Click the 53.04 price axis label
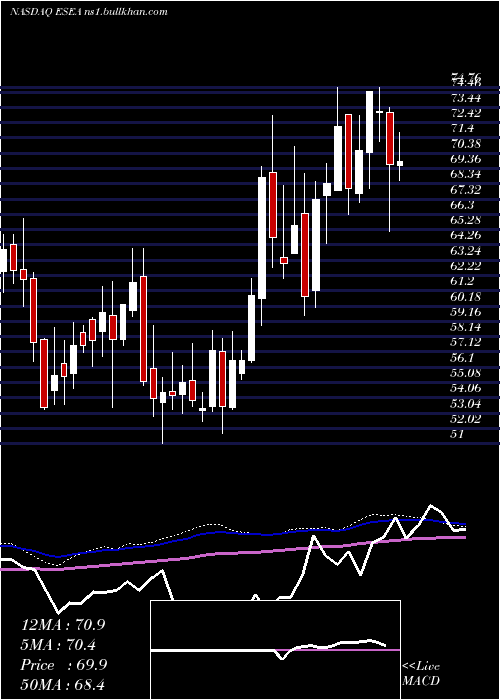Viewport: 500px width, 700px height. tap(466, 403)
